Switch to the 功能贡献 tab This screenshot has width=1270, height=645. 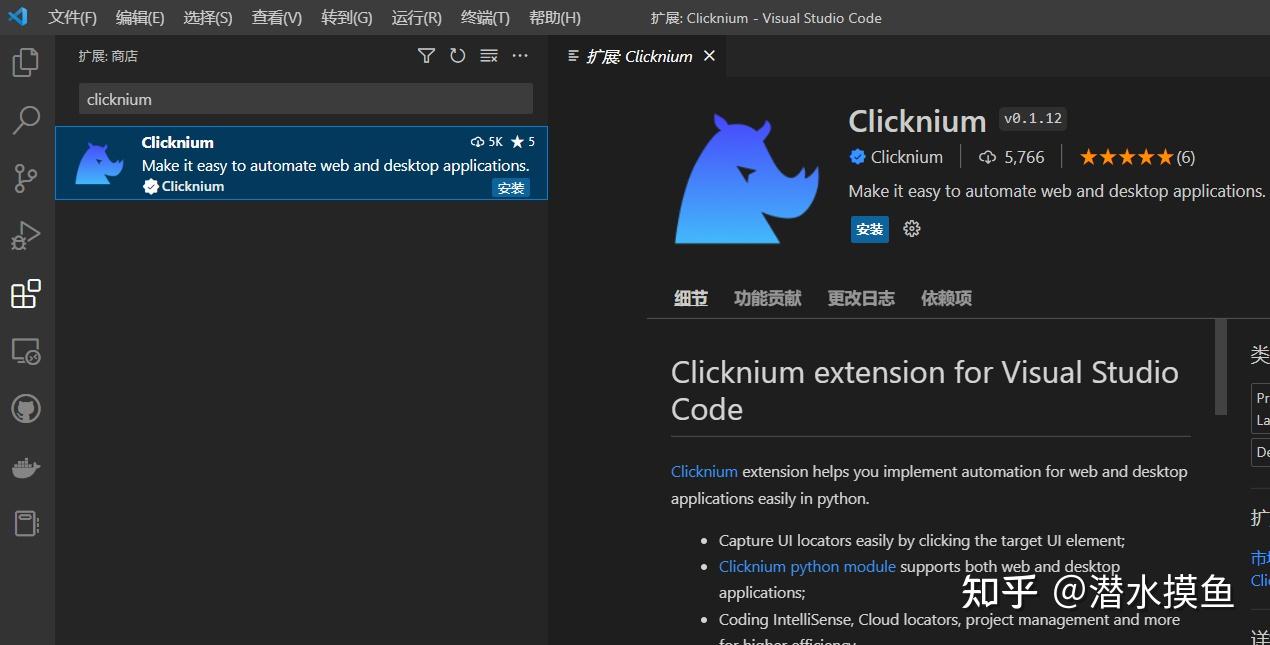tap(766, 298)
